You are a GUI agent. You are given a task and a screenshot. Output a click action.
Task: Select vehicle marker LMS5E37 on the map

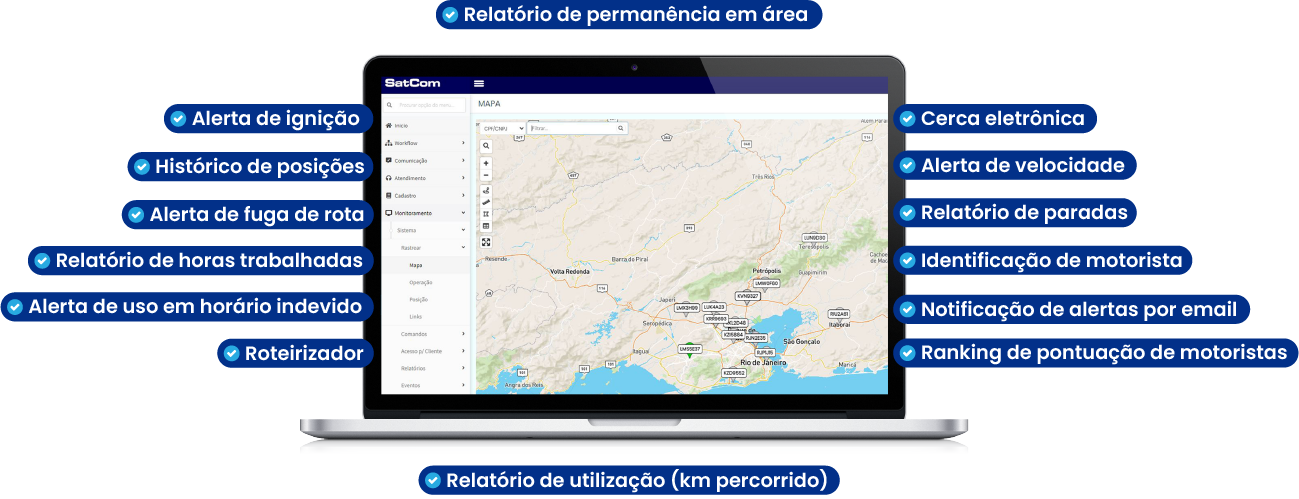(689, 349)
